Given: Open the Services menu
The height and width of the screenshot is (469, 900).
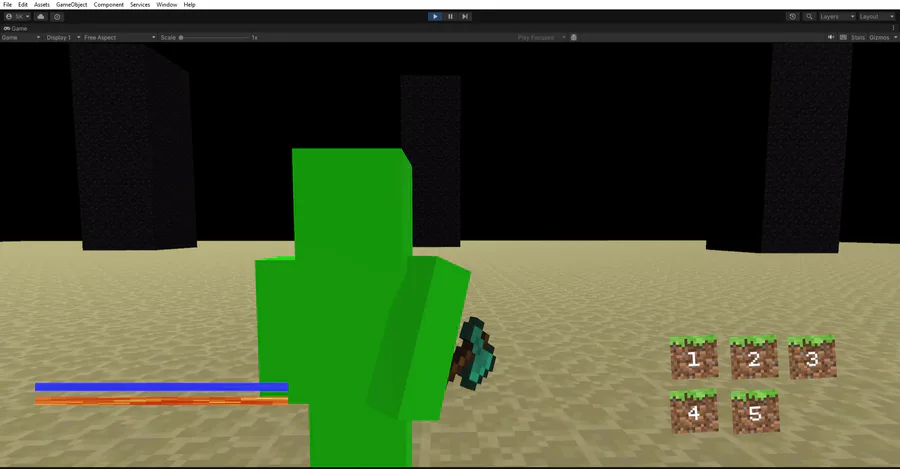Looking at the screenshot, I should (x=140, y=5).
